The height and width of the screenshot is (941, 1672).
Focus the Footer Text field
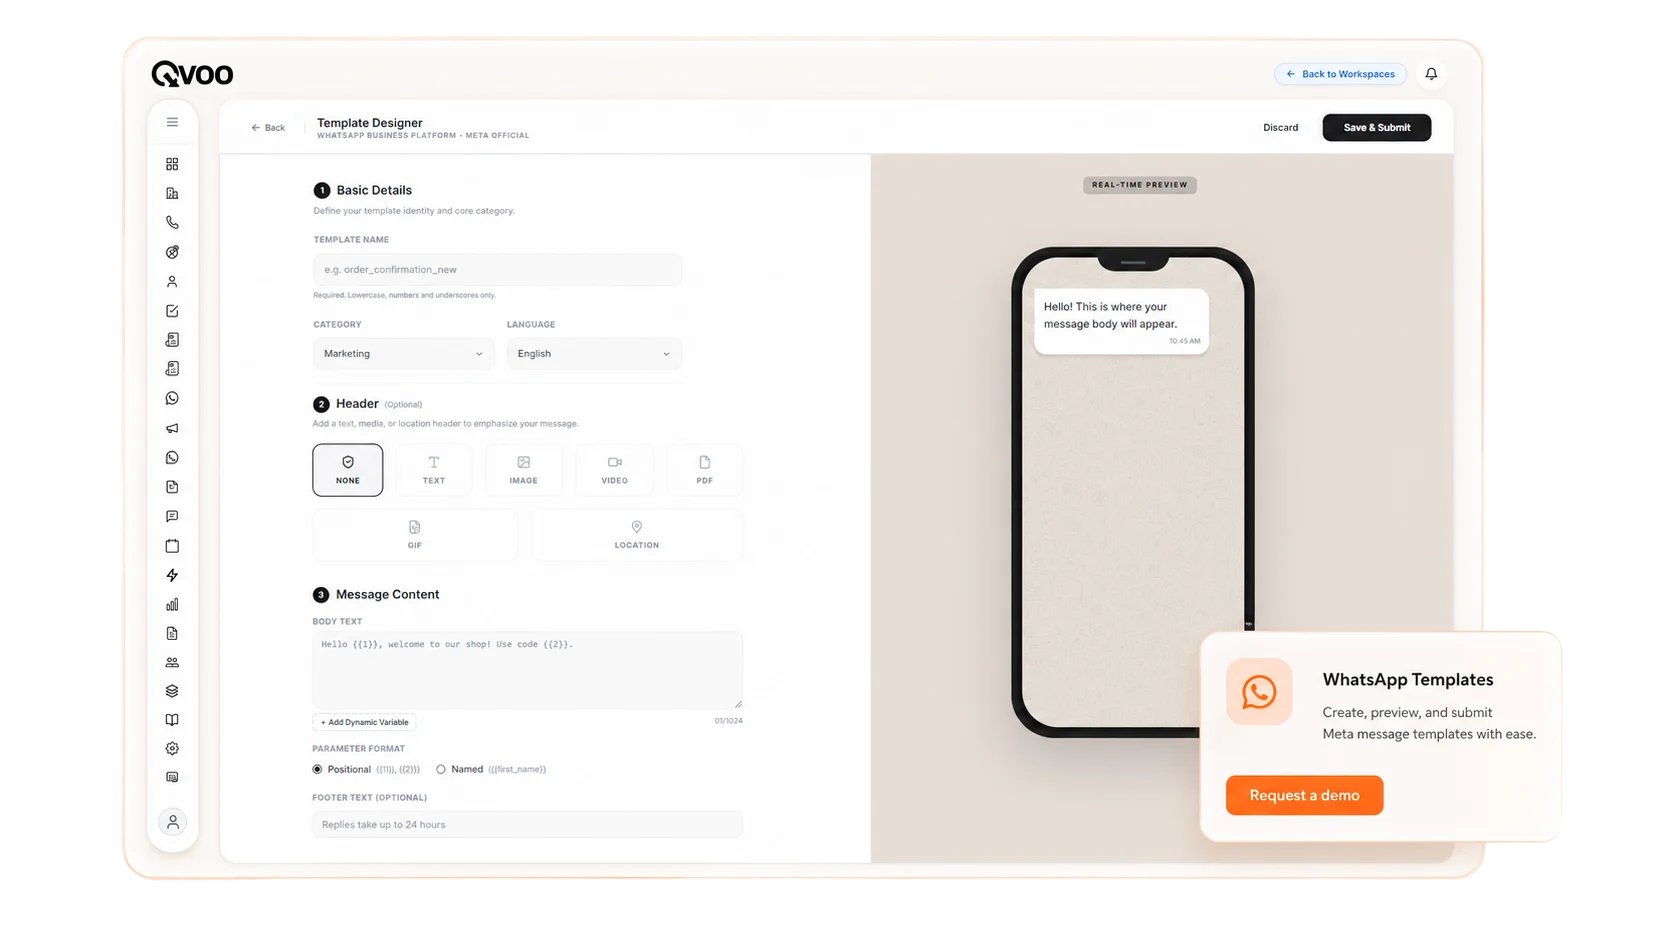coord(527,825)
